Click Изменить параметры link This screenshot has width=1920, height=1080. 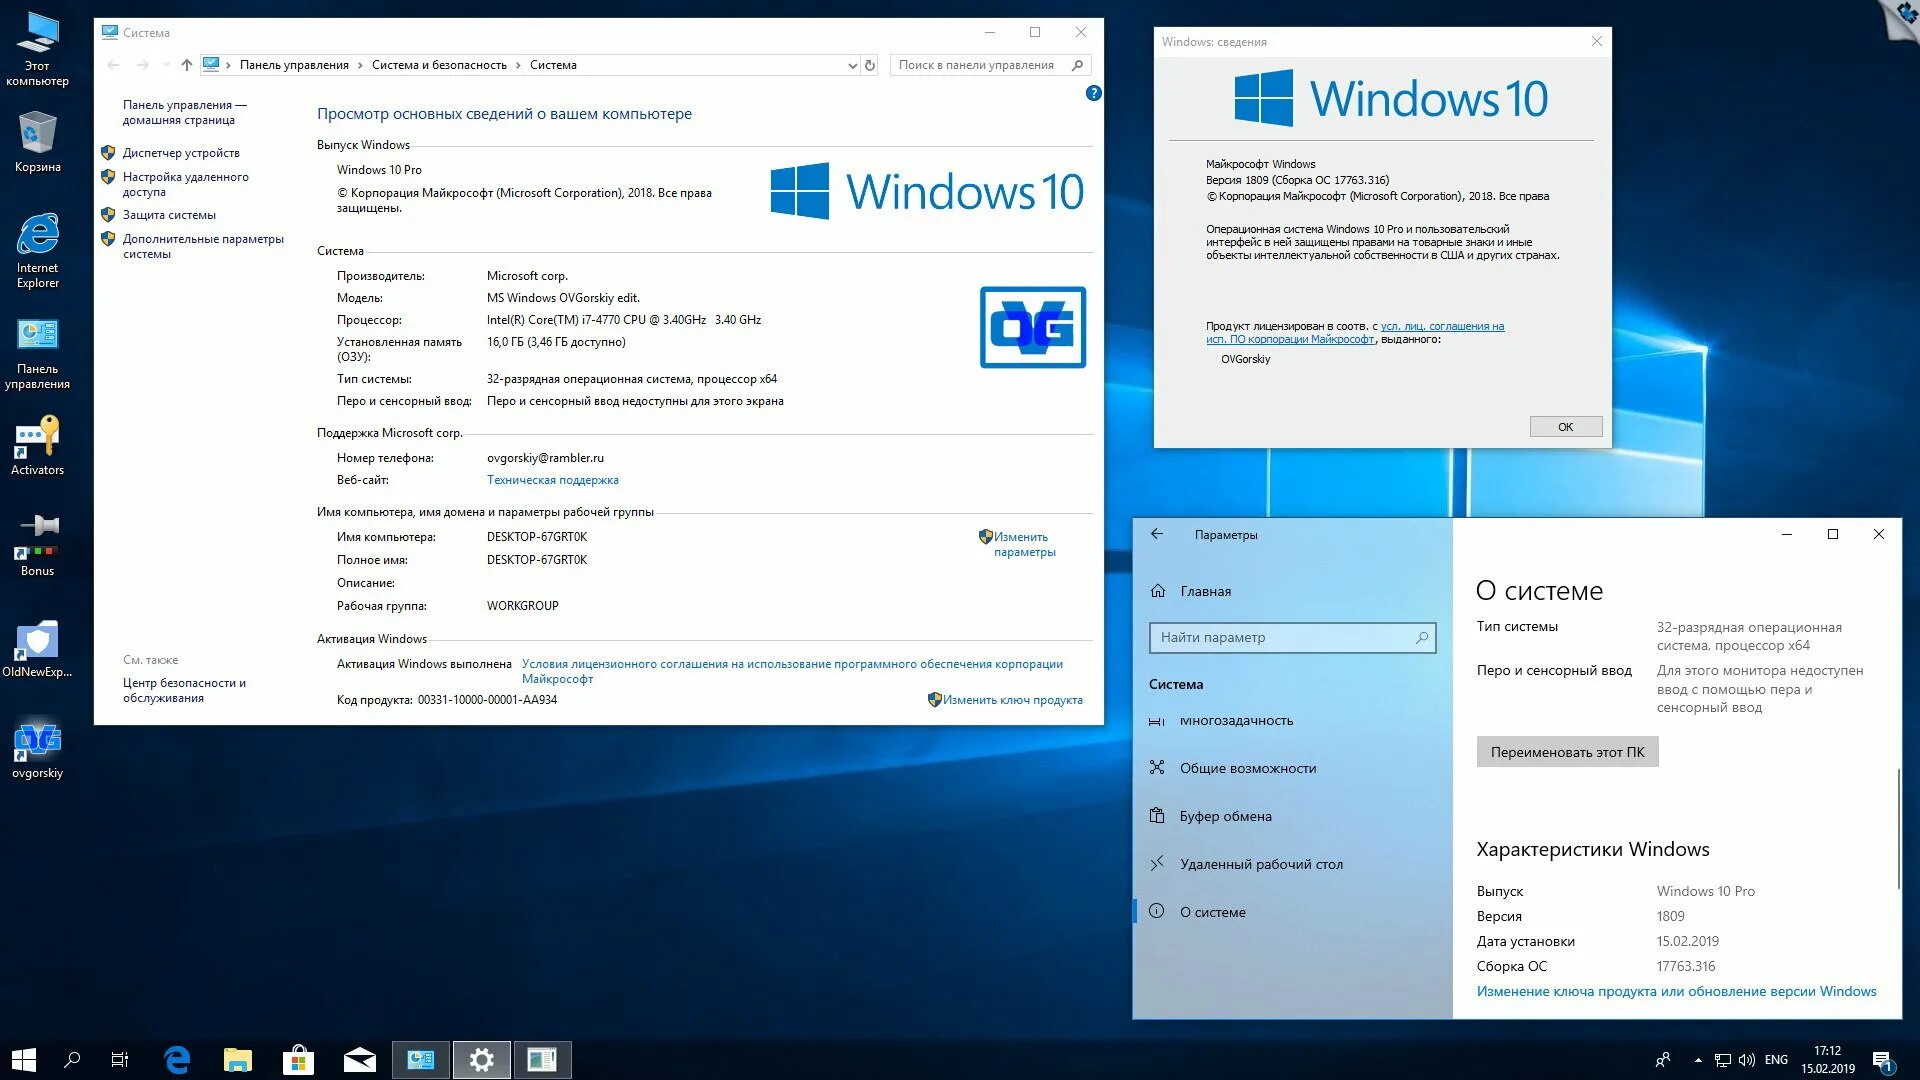click(1024, 544)
